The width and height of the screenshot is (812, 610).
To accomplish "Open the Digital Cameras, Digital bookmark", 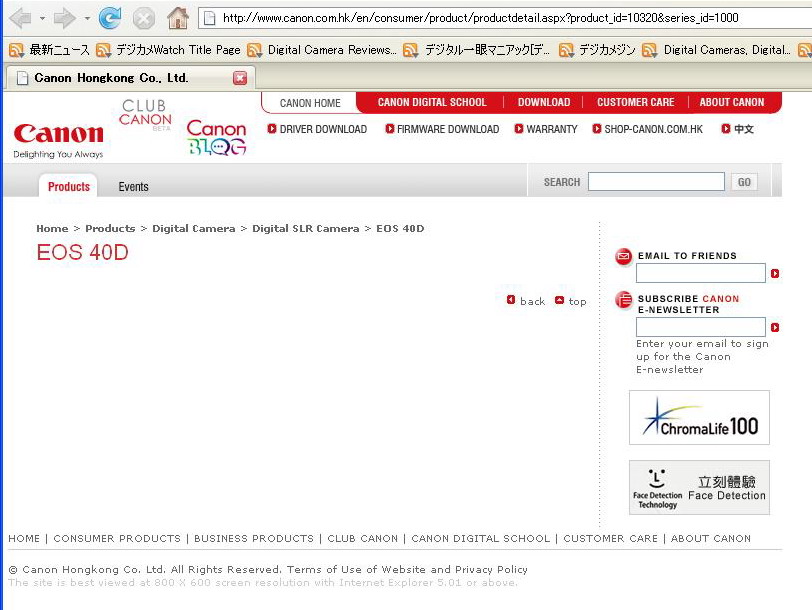I will pos(717,50).
